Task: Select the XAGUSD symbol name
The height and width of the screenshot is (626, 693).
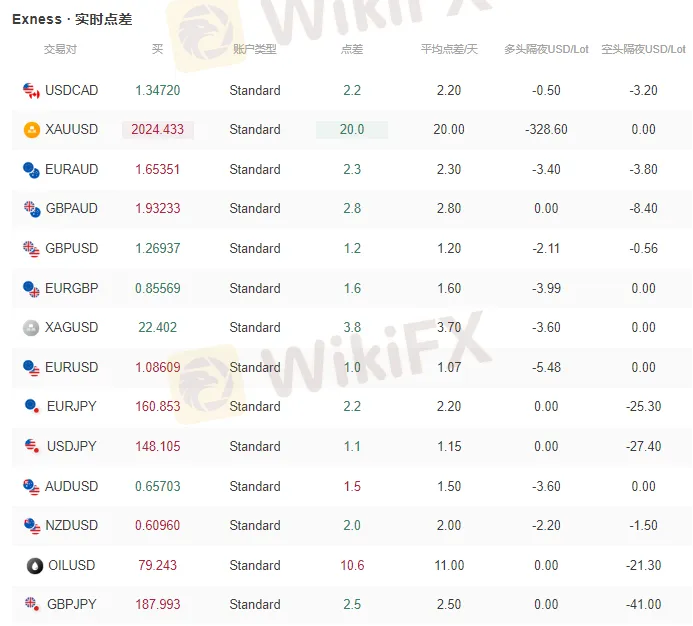Action: coord(72,327)
